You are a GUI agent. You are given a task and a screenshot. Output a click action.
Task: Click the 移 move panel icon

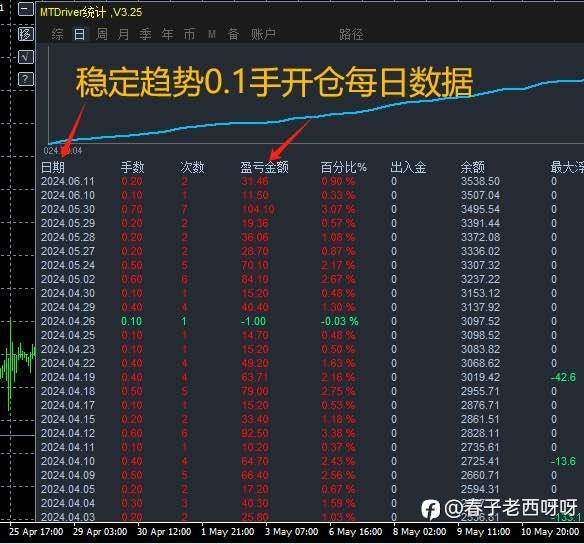coord(26,34)
